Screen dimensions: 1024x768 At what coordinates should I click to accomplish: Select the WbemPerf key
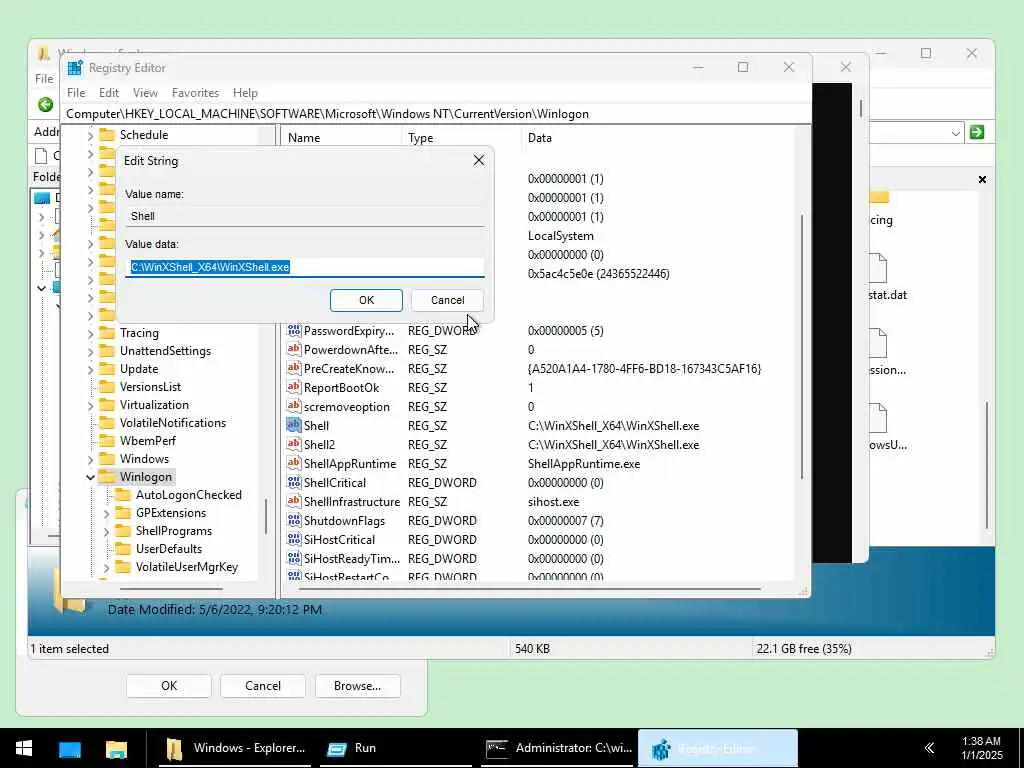(148, 441)
